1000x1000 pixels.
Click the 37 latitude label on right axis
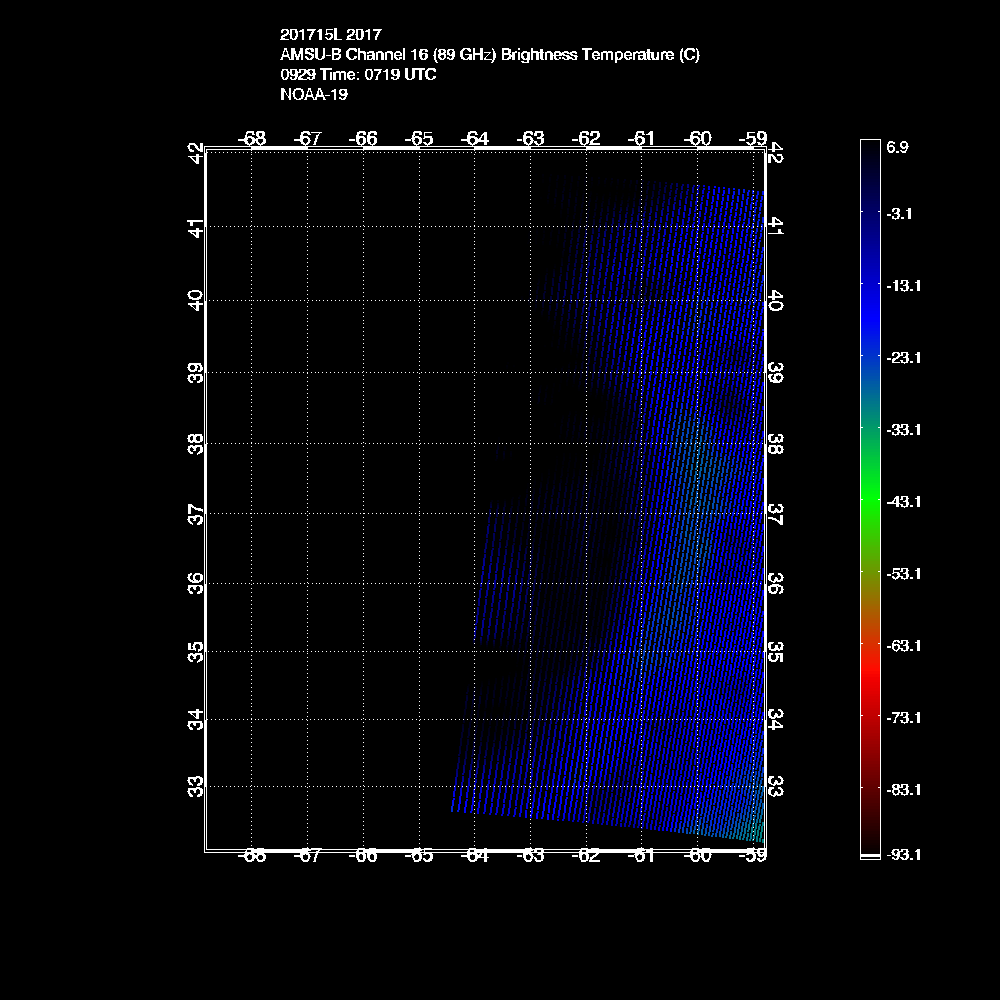[x=774, y=514]
